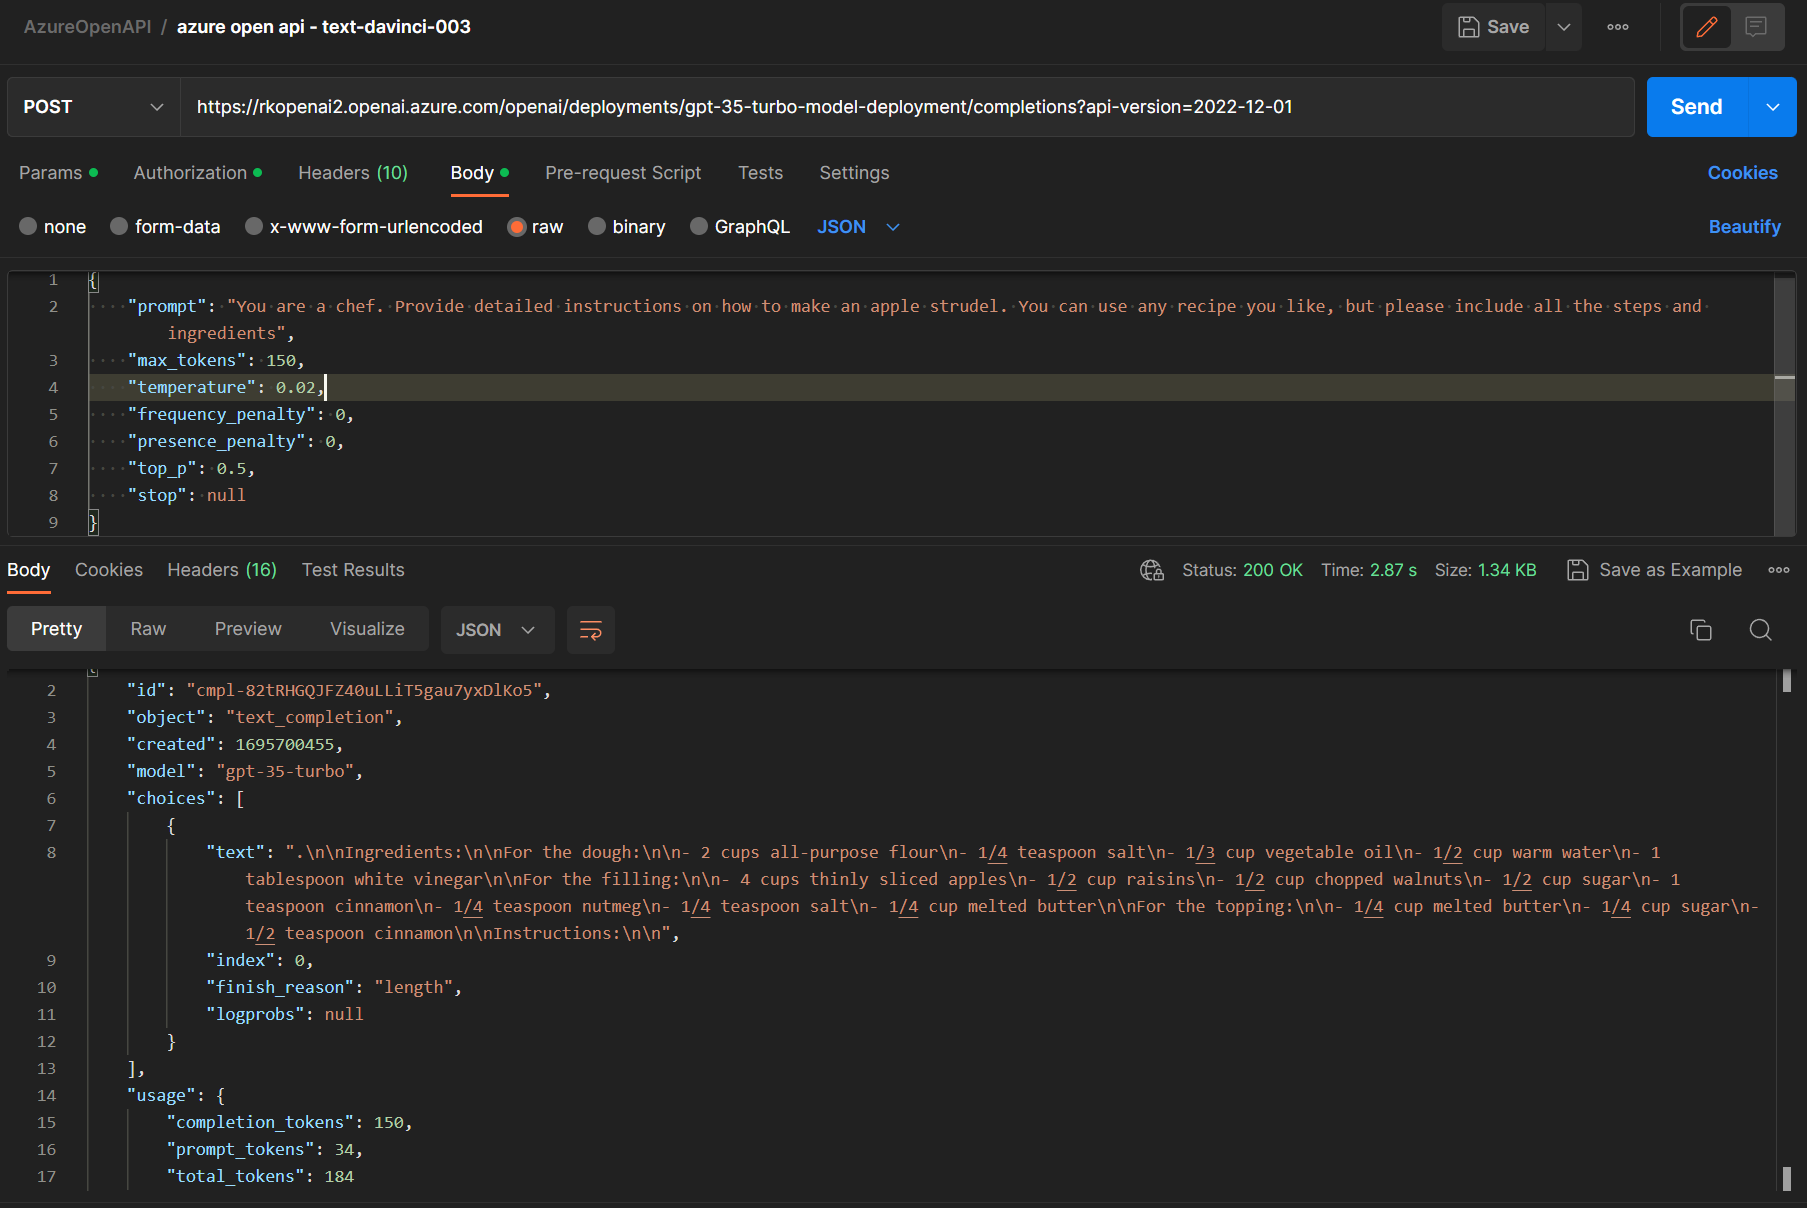This screenshot has width=1807, height=1208.
Task: Toggle word wrap icon in response toolbar
Action: (591, 630)
